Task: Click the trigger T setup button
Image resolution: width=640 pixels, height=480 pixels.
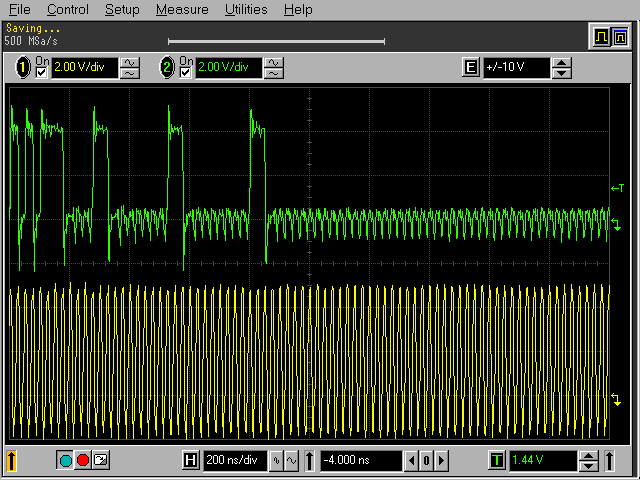Action: pos(497,460)
